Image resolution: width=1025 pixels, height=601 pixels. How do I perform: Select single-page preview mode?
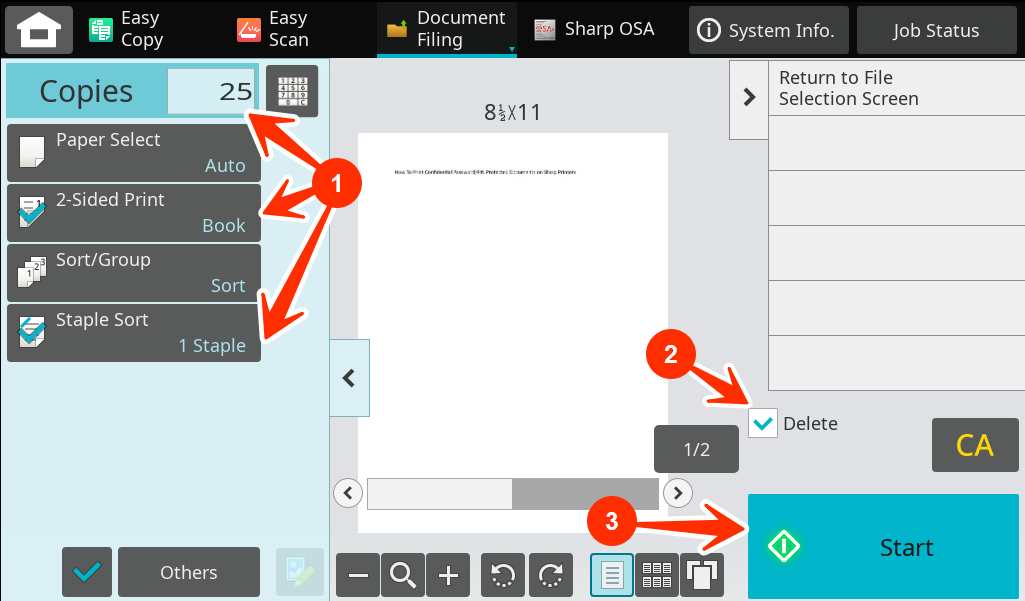(x=611, y=575)
